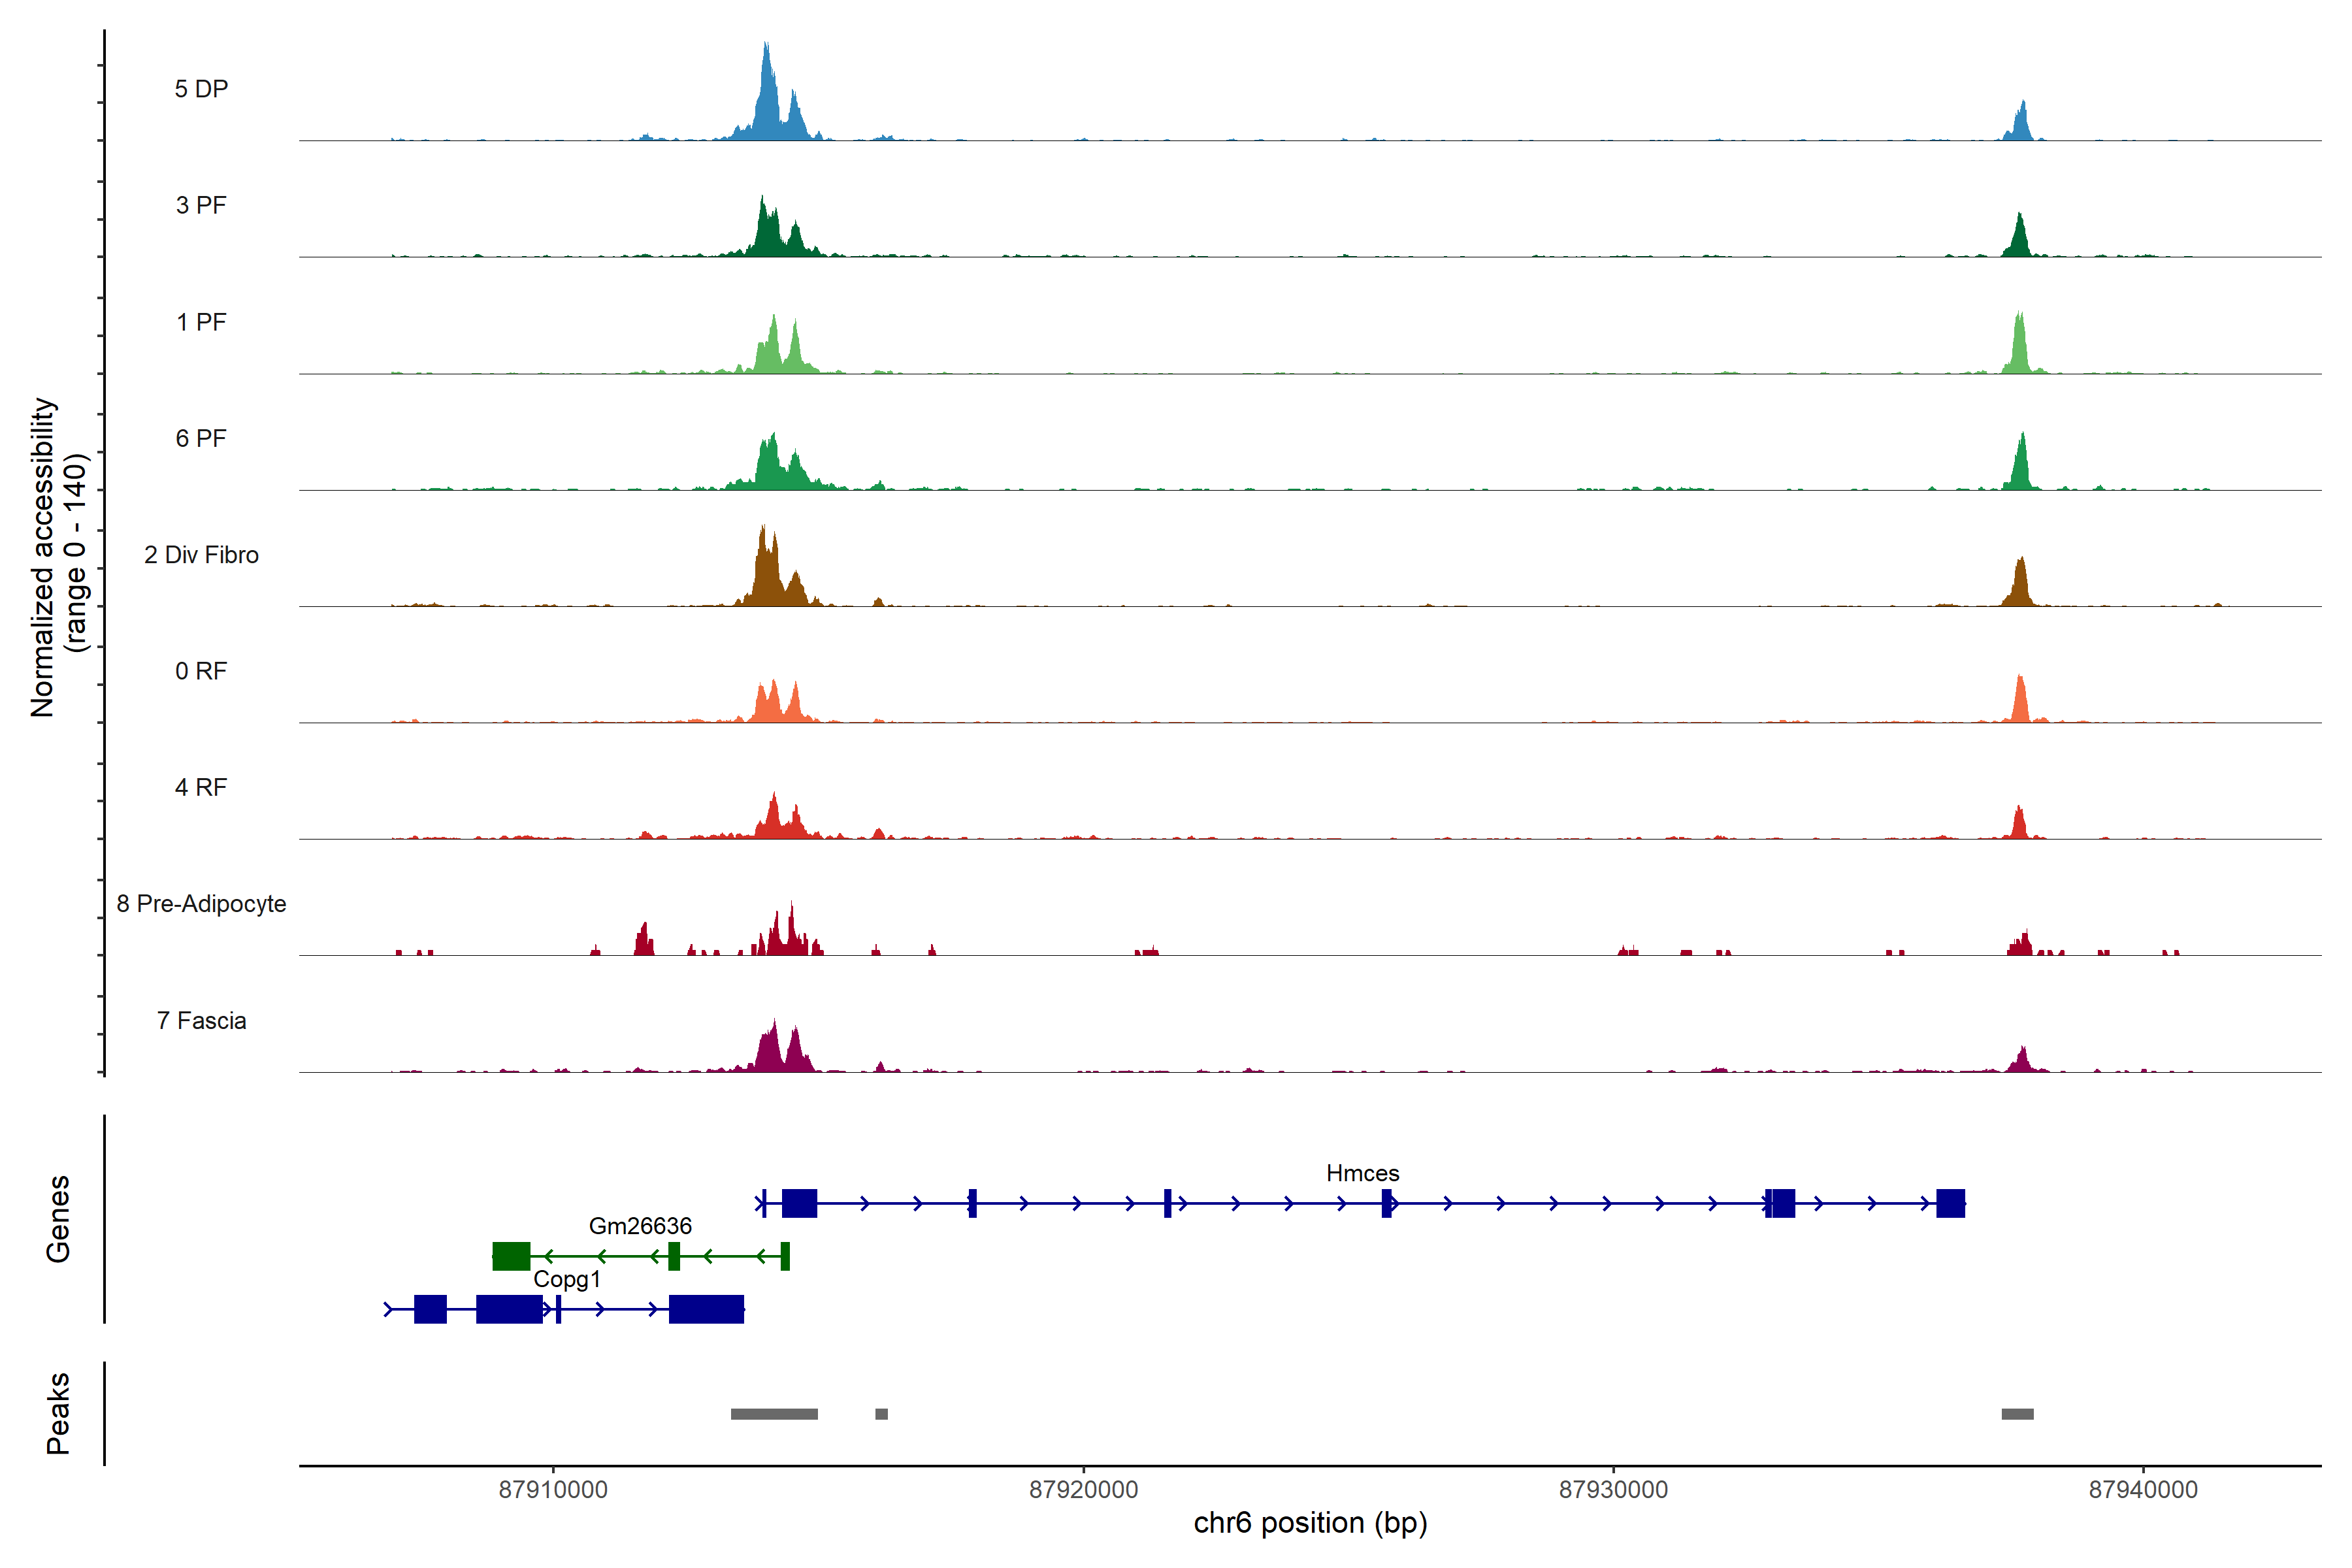Viewport: 2352px width, 1568px height.
Task: Click the small middle gray peak bar
Action: pos(881,1414)
